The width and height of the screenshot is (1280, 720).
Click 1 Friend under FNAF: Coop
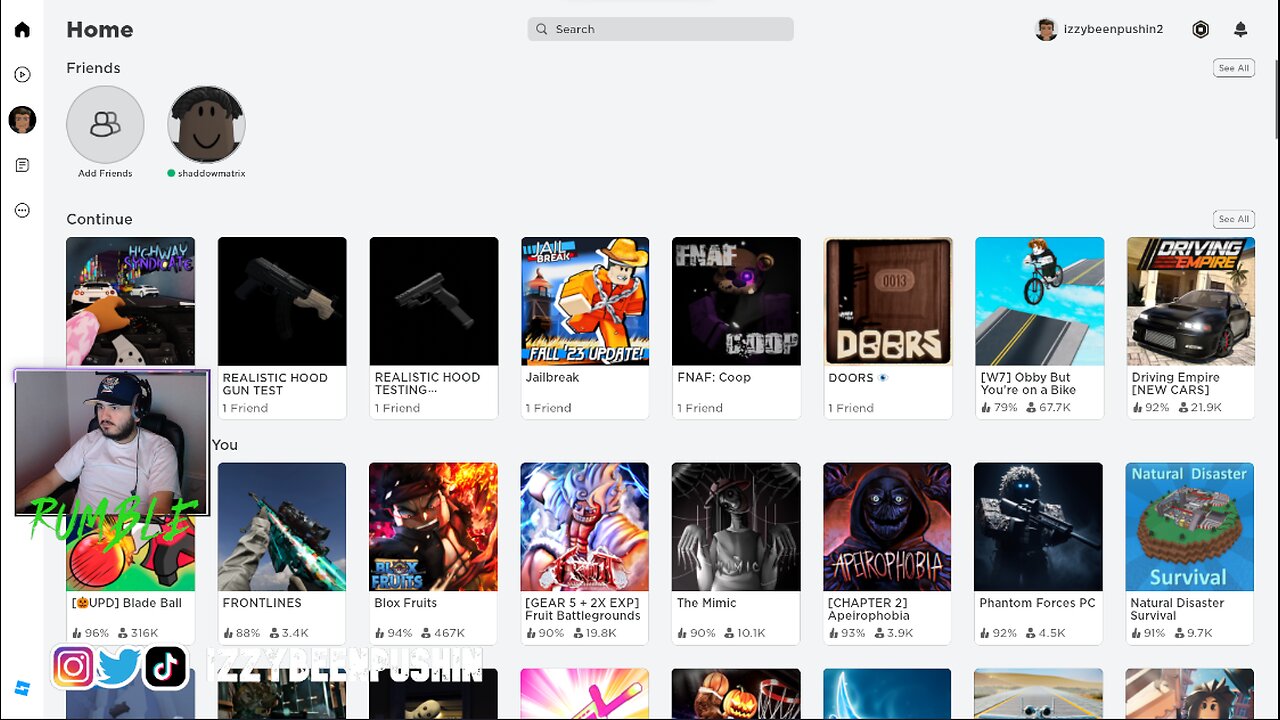700,408
